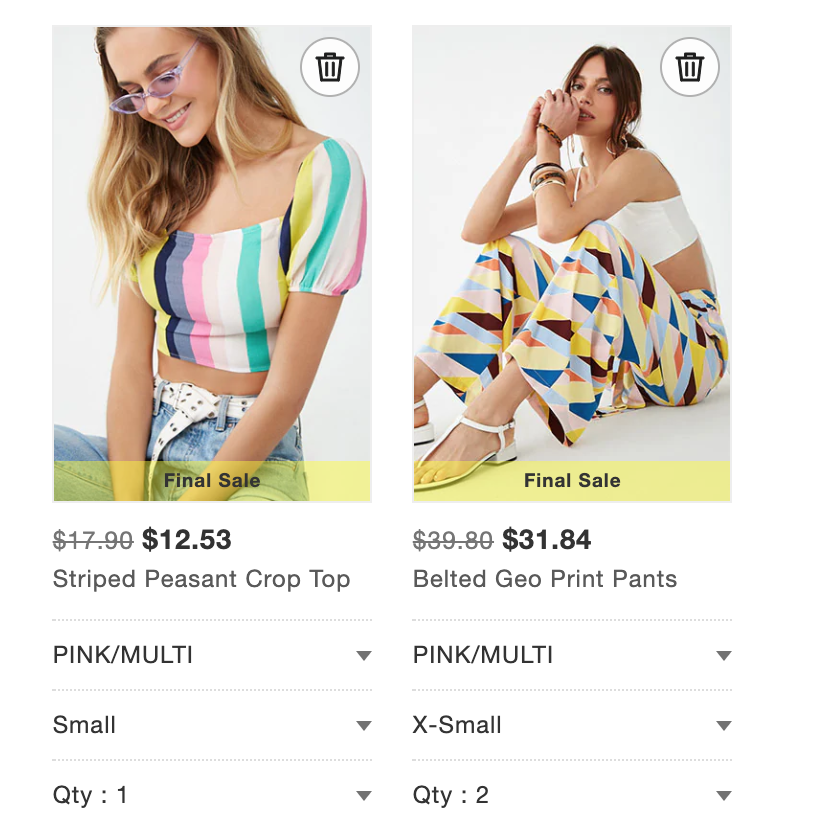Click the crossed-out $17.90 original price
The image size is (816, 832).
(x=93, y=541)
